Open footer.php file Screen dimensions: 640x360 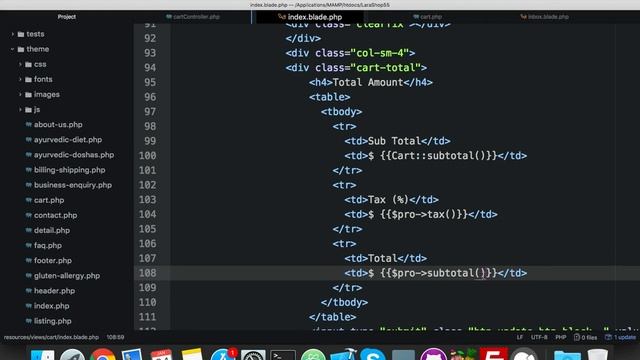53,260
